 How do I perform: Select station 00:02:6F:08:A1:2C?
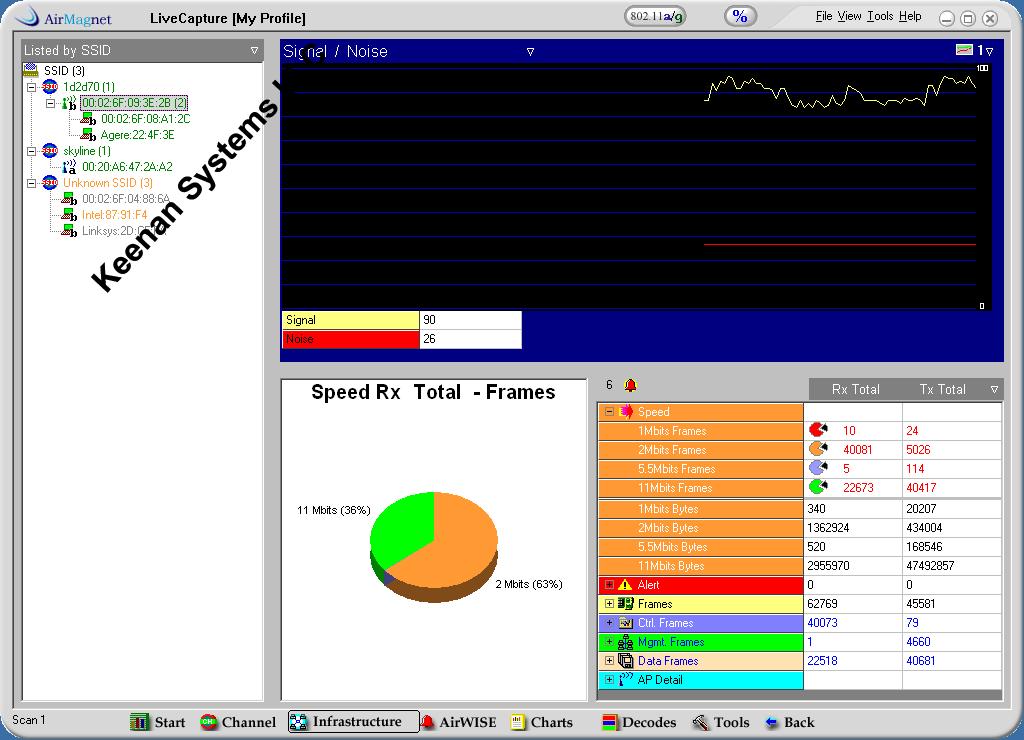click(145, 119)
